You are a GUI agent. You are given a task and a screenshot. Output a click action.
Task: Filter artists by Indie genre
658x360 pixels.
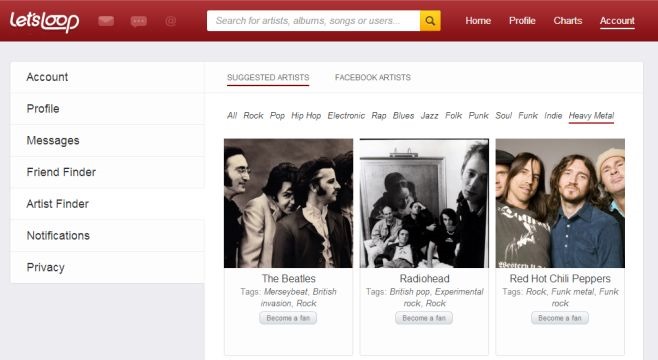(x=553, y=115)
